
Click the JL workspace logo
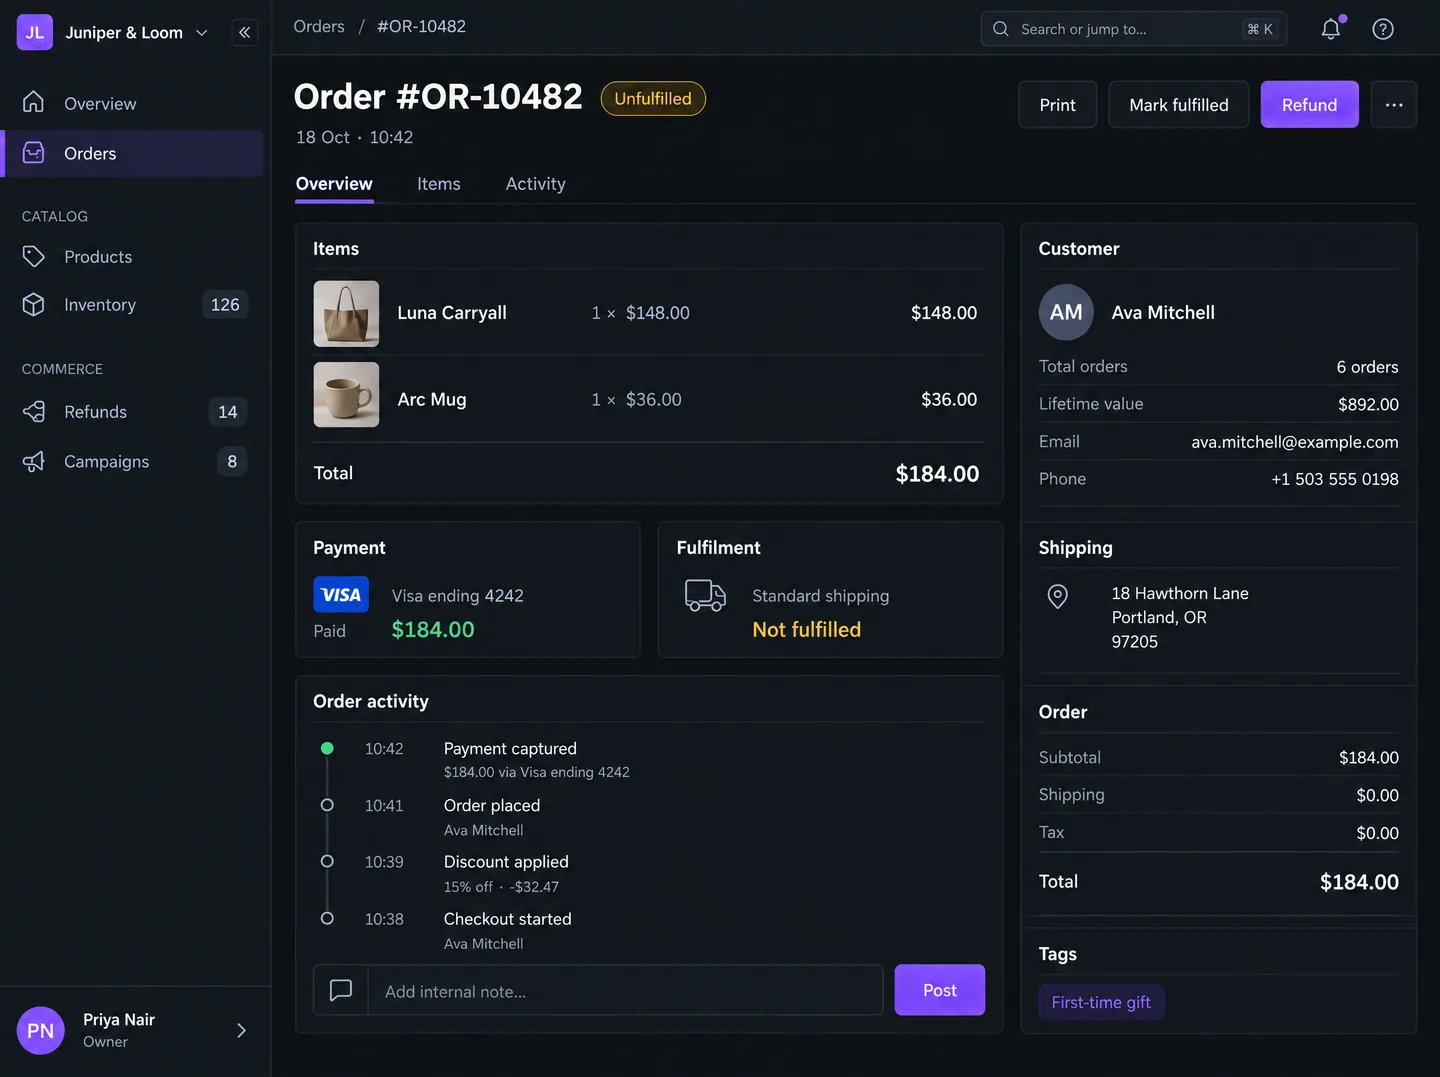point(35,32)
